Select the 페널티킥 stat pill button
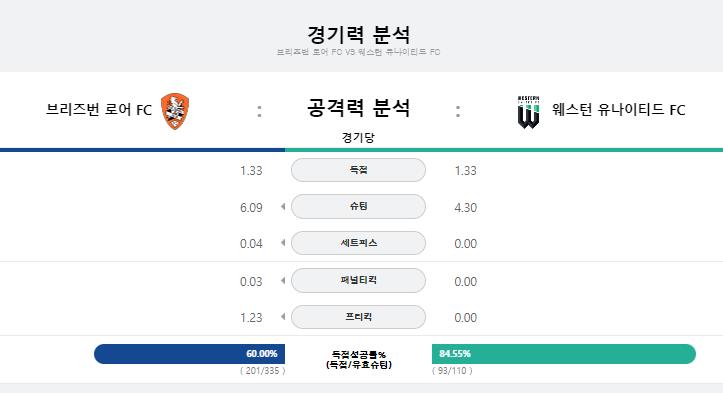This screenshot has height=393, width=723. (x=358, y=280)
